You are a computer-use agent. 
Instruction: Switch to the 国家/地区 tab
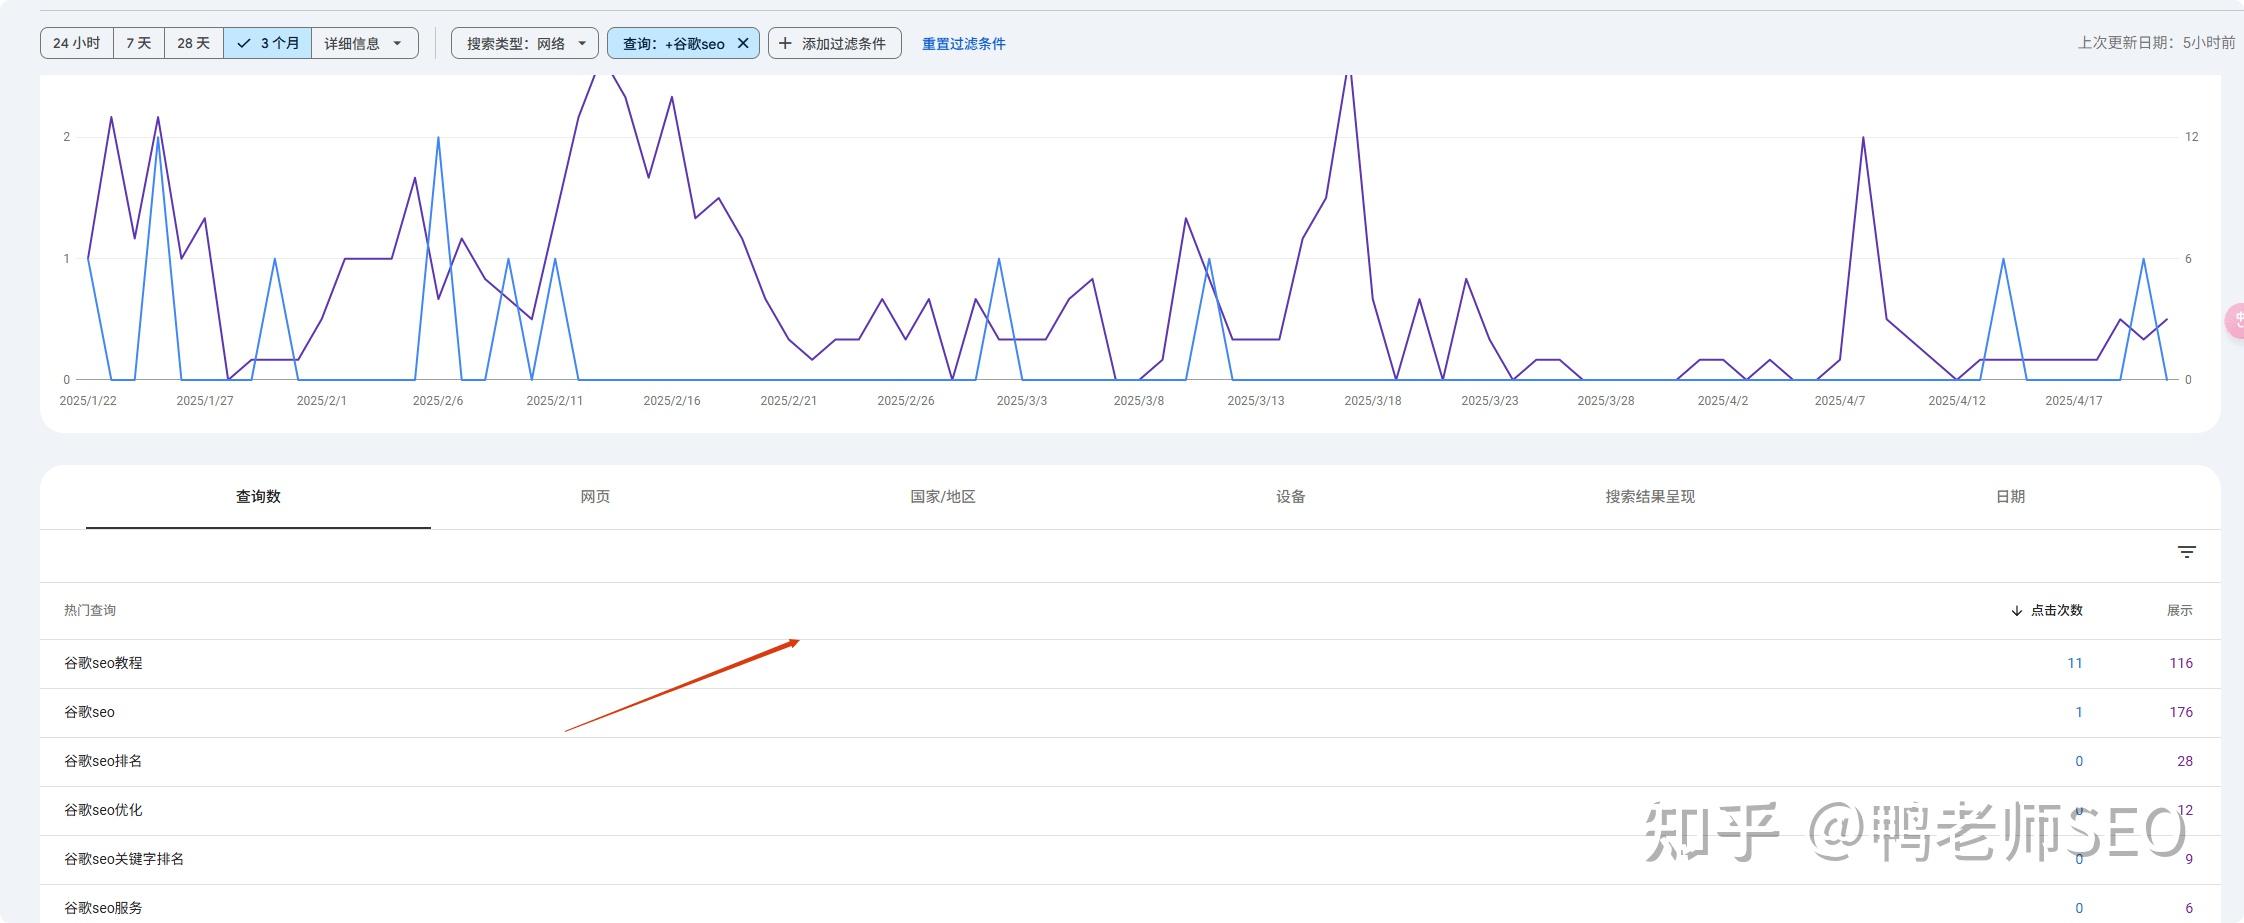pyautogui.click(x=942, y=497)
